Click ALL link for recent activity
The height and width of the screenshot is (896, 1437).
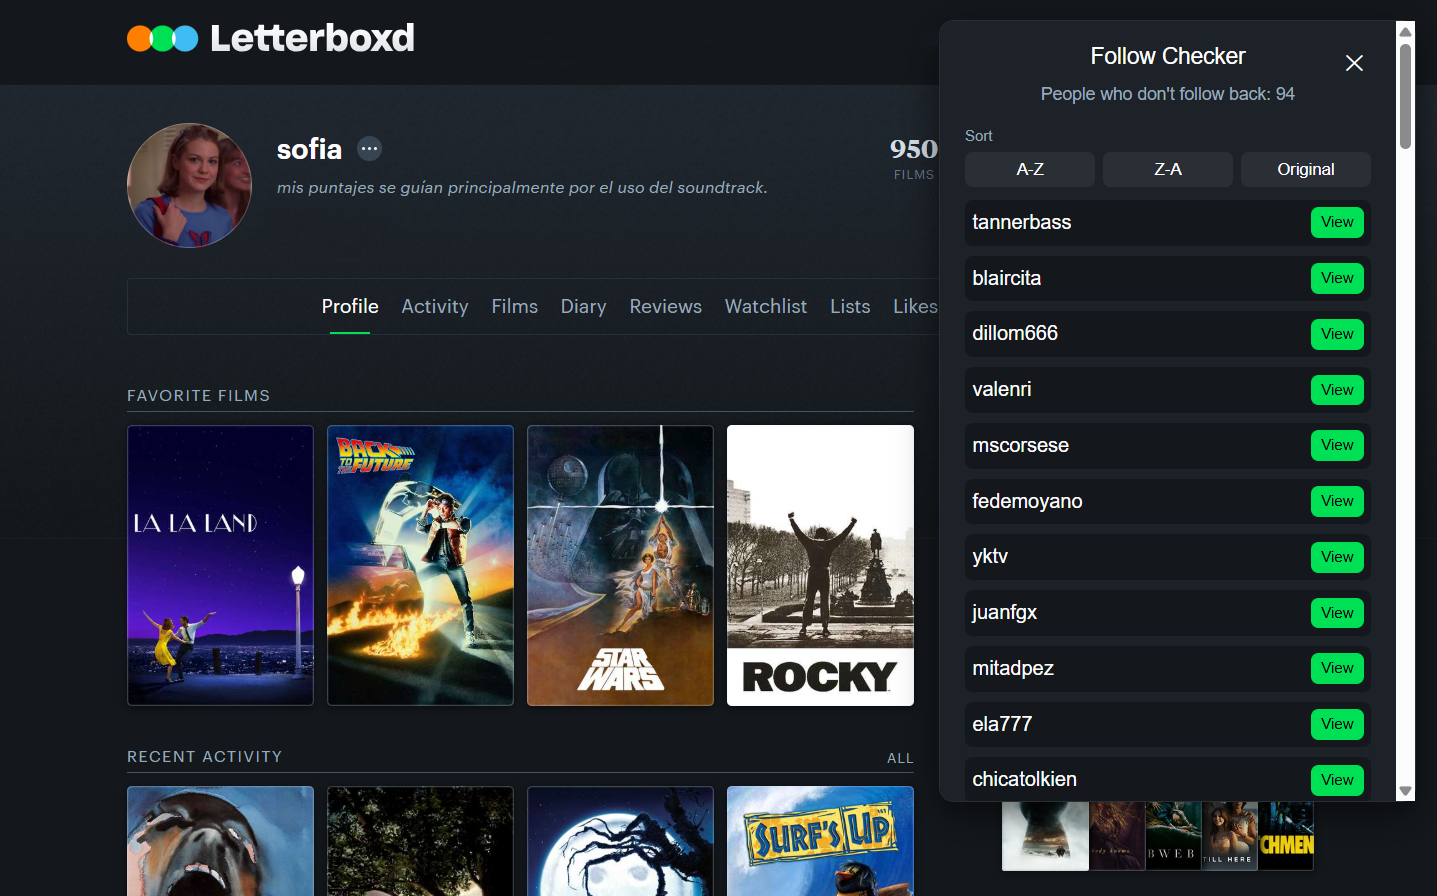coord(900,758)
